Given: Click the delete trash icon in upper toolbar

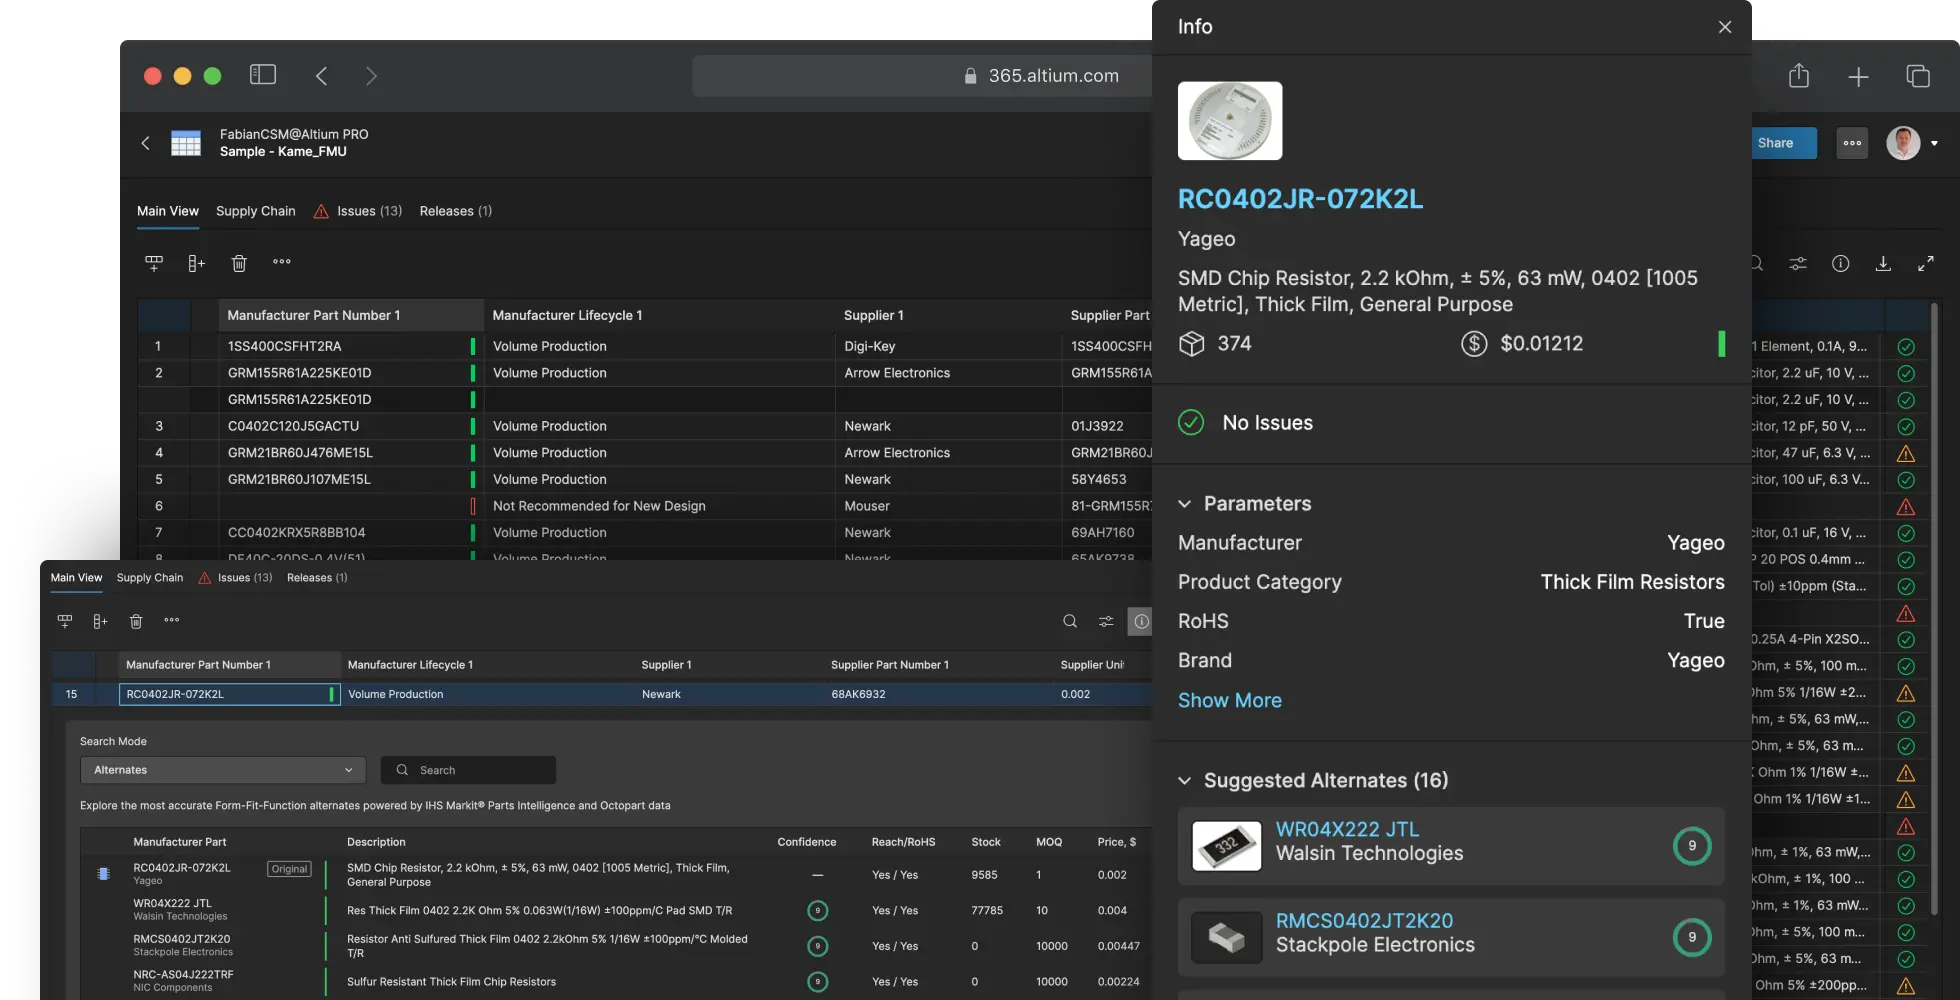Looking at the screenshot, I should pos(239,263).
